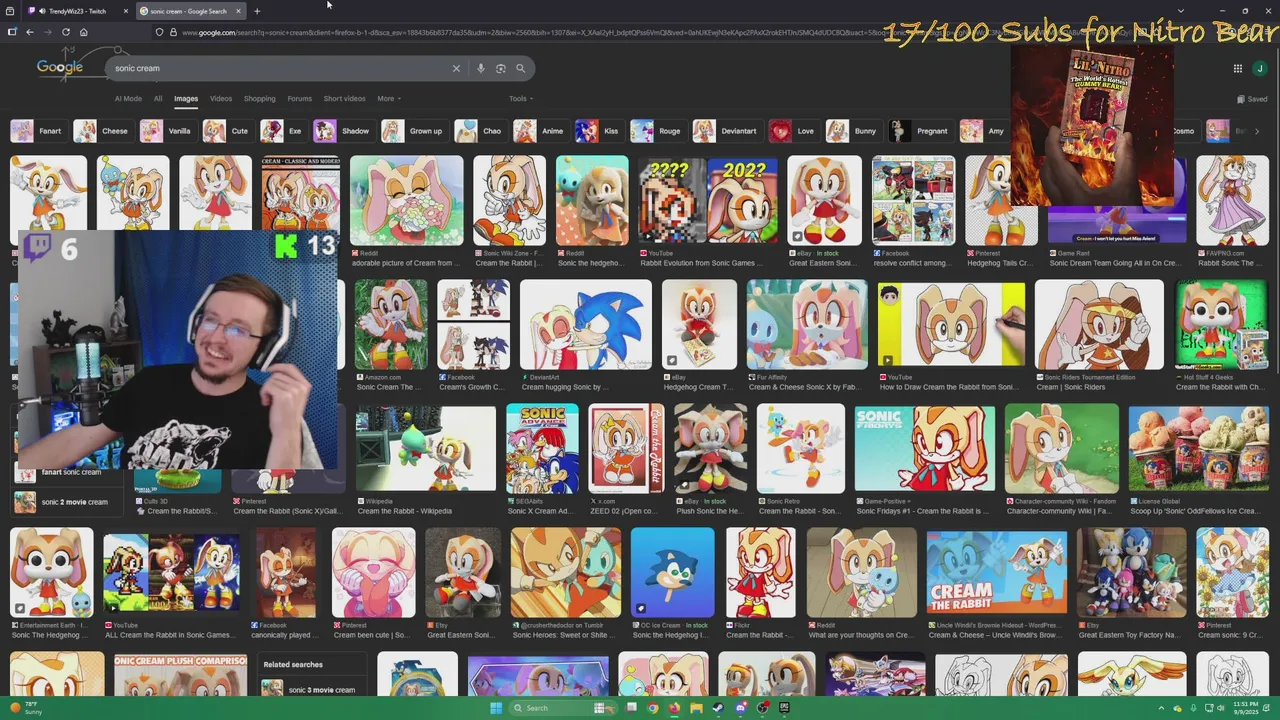Viewport: 1280px width, 720px height.
Task: Reload the current page
Action: coord(66,32)
